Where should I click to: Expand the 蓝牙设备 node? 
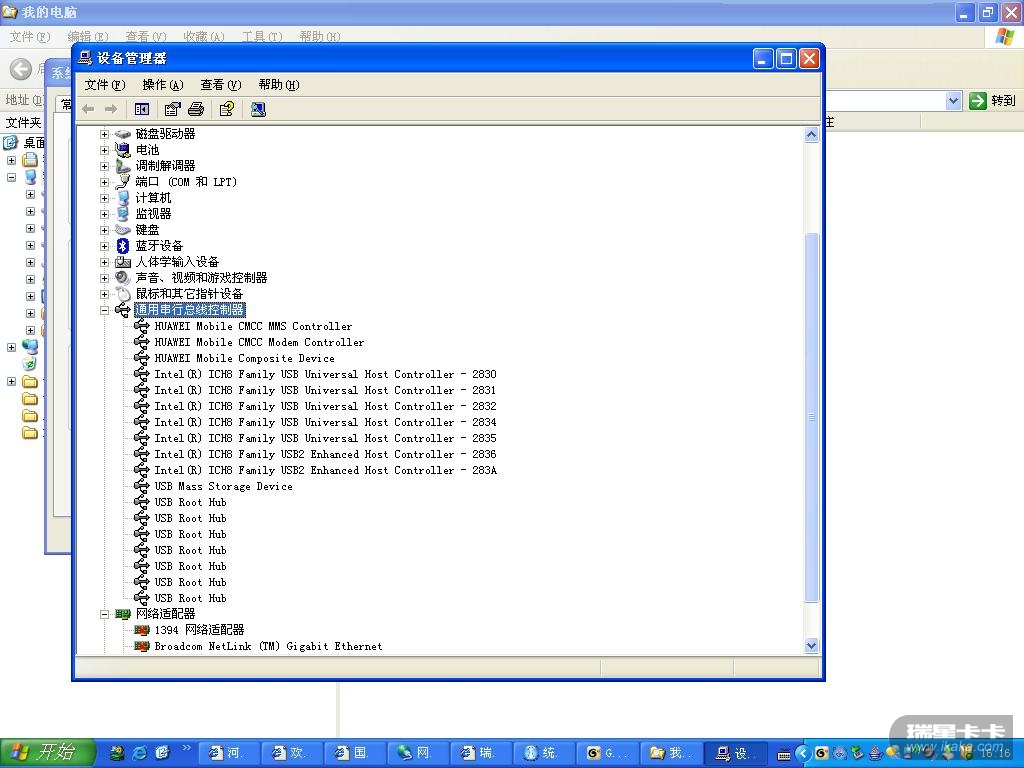[x=104, y=246]
